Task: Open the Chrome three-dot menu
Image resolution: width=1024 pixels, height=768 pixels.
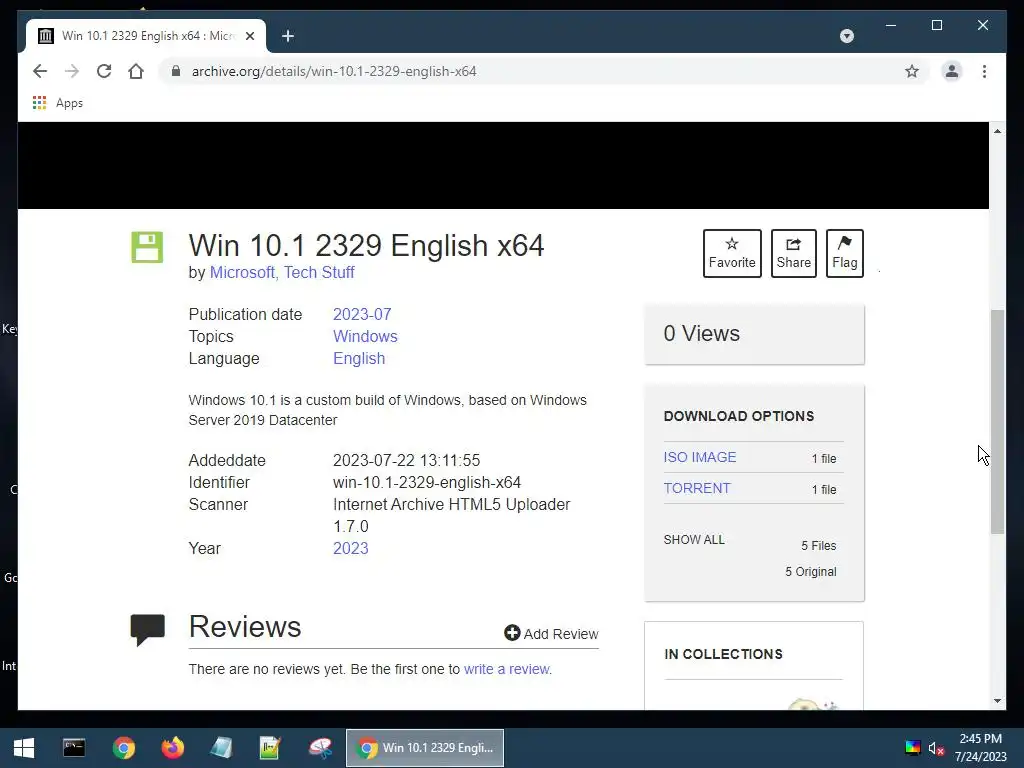Action: 984,71
